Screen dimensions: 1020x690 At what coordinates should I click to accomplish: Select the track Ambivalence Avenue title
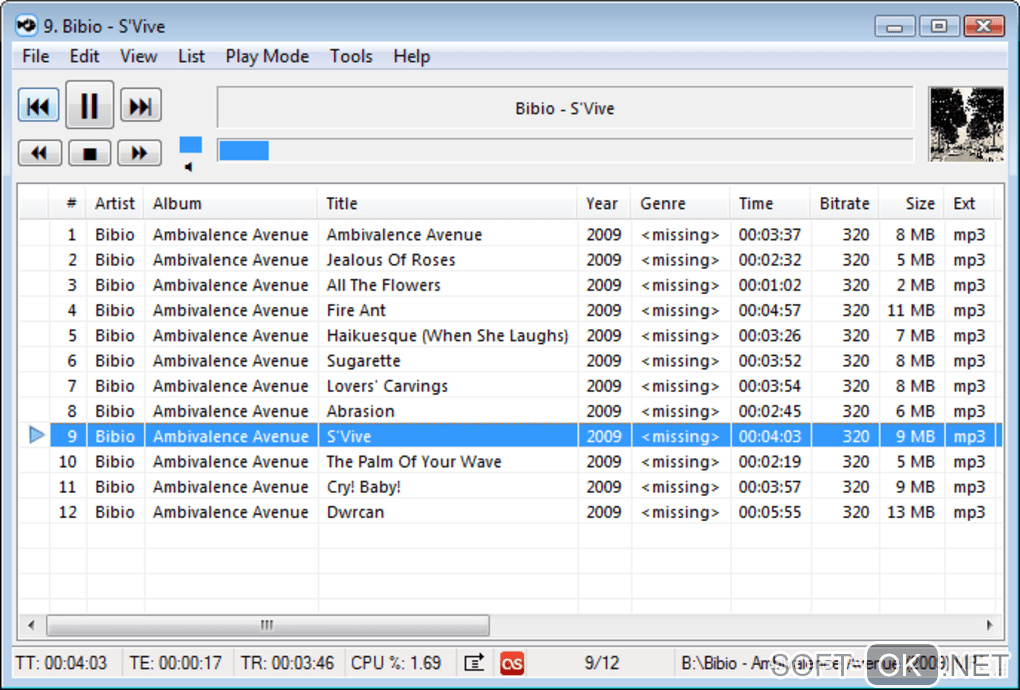pyautogui.click(x=404, y=235)
